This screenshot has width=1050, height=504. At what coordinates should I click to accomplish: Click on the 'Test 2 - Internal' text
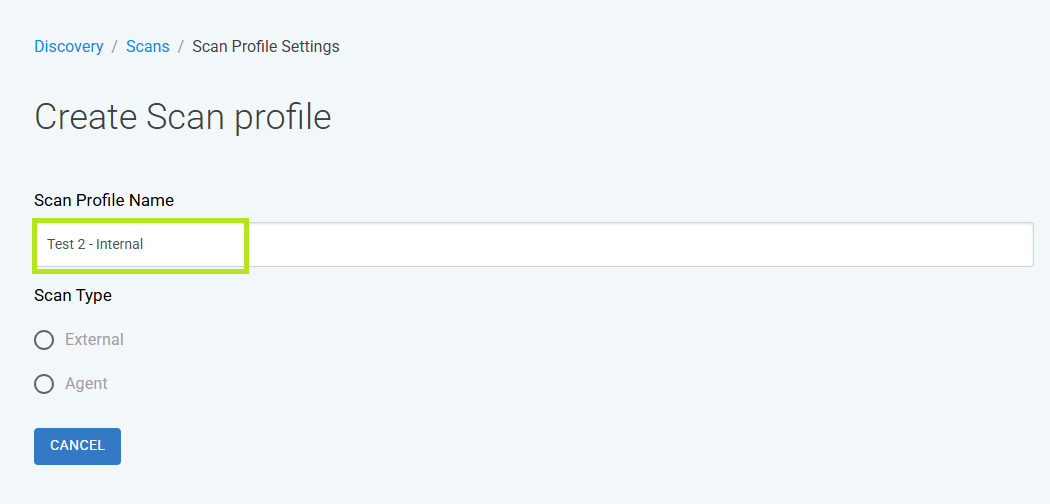coord(95,244)
